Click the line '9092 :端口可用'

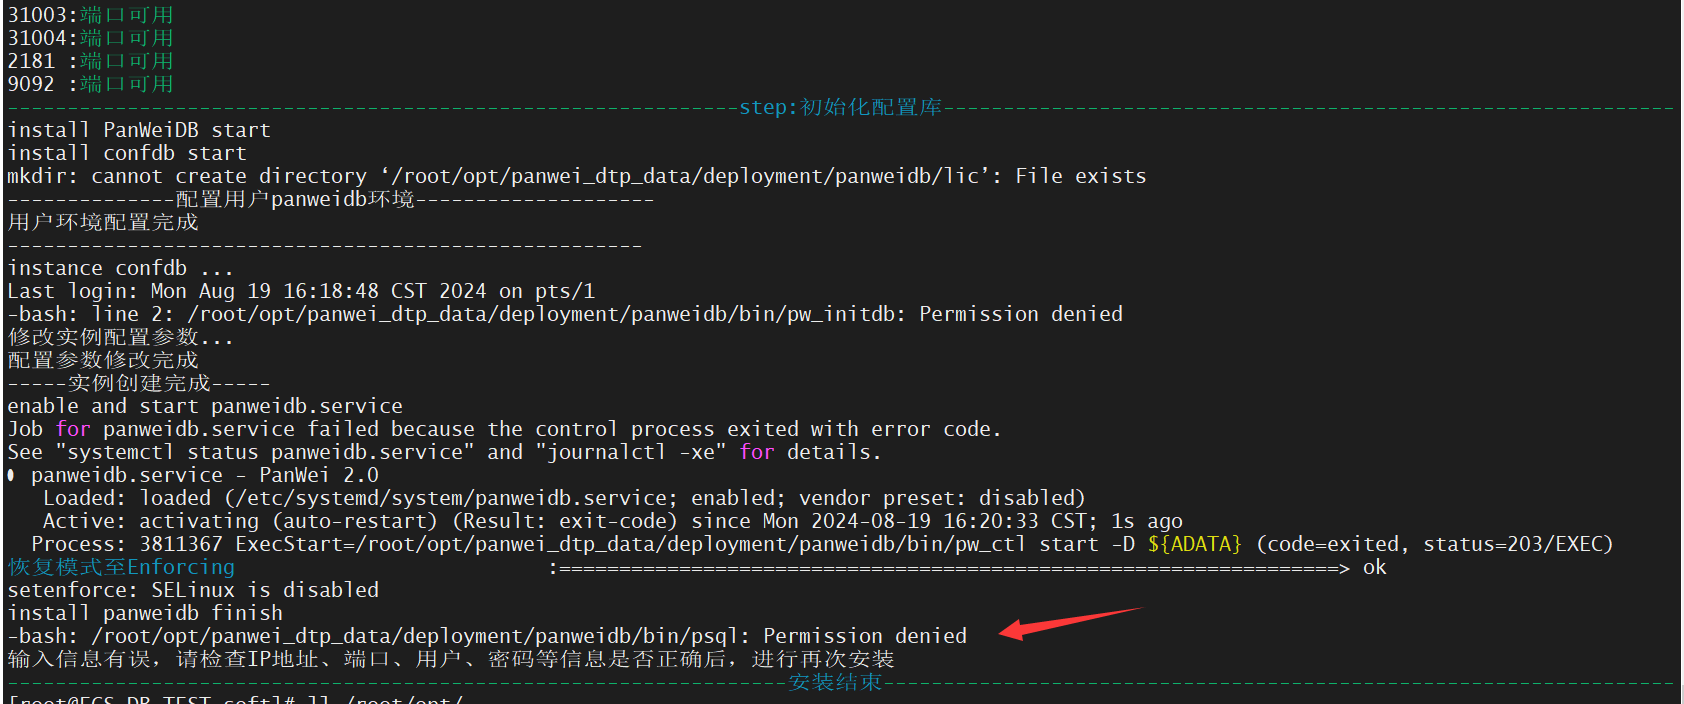90,84
